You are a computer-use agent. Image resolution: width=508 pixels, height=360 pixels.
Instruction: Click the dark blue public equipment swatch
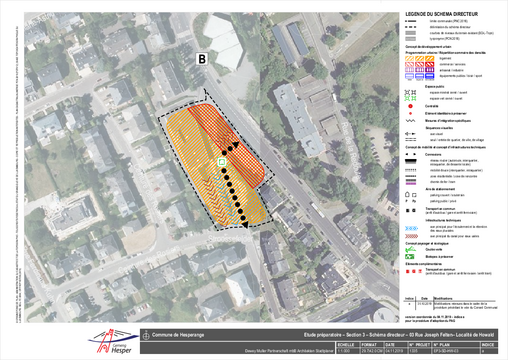point(429,76)
